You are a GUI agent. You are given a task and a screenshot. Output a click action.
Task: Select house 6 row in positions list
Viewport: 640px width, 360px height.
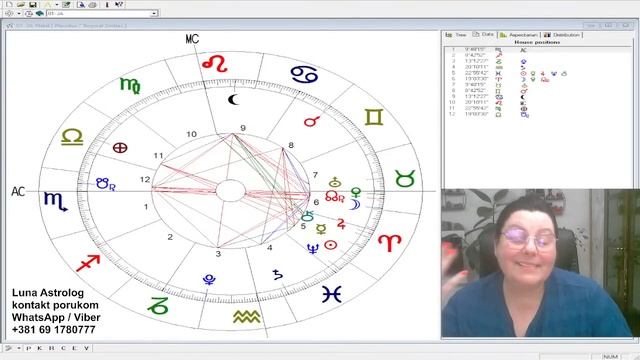pyautogui.click(x=537, y=79)
